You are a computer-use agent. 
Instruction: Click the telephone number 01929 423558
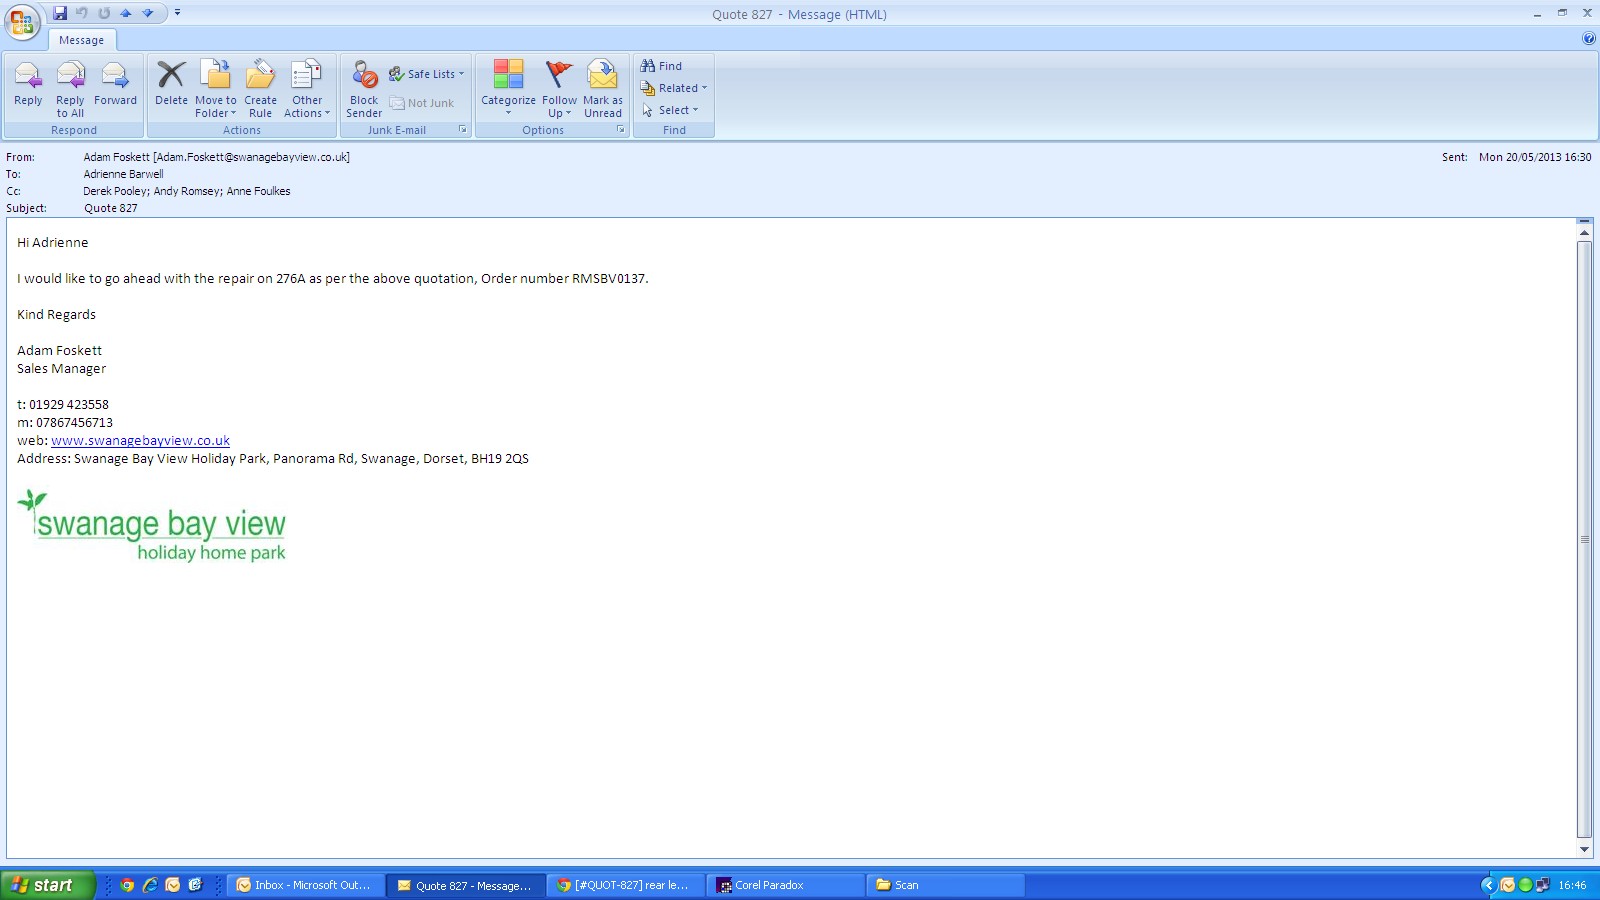(x=69, y=404)
